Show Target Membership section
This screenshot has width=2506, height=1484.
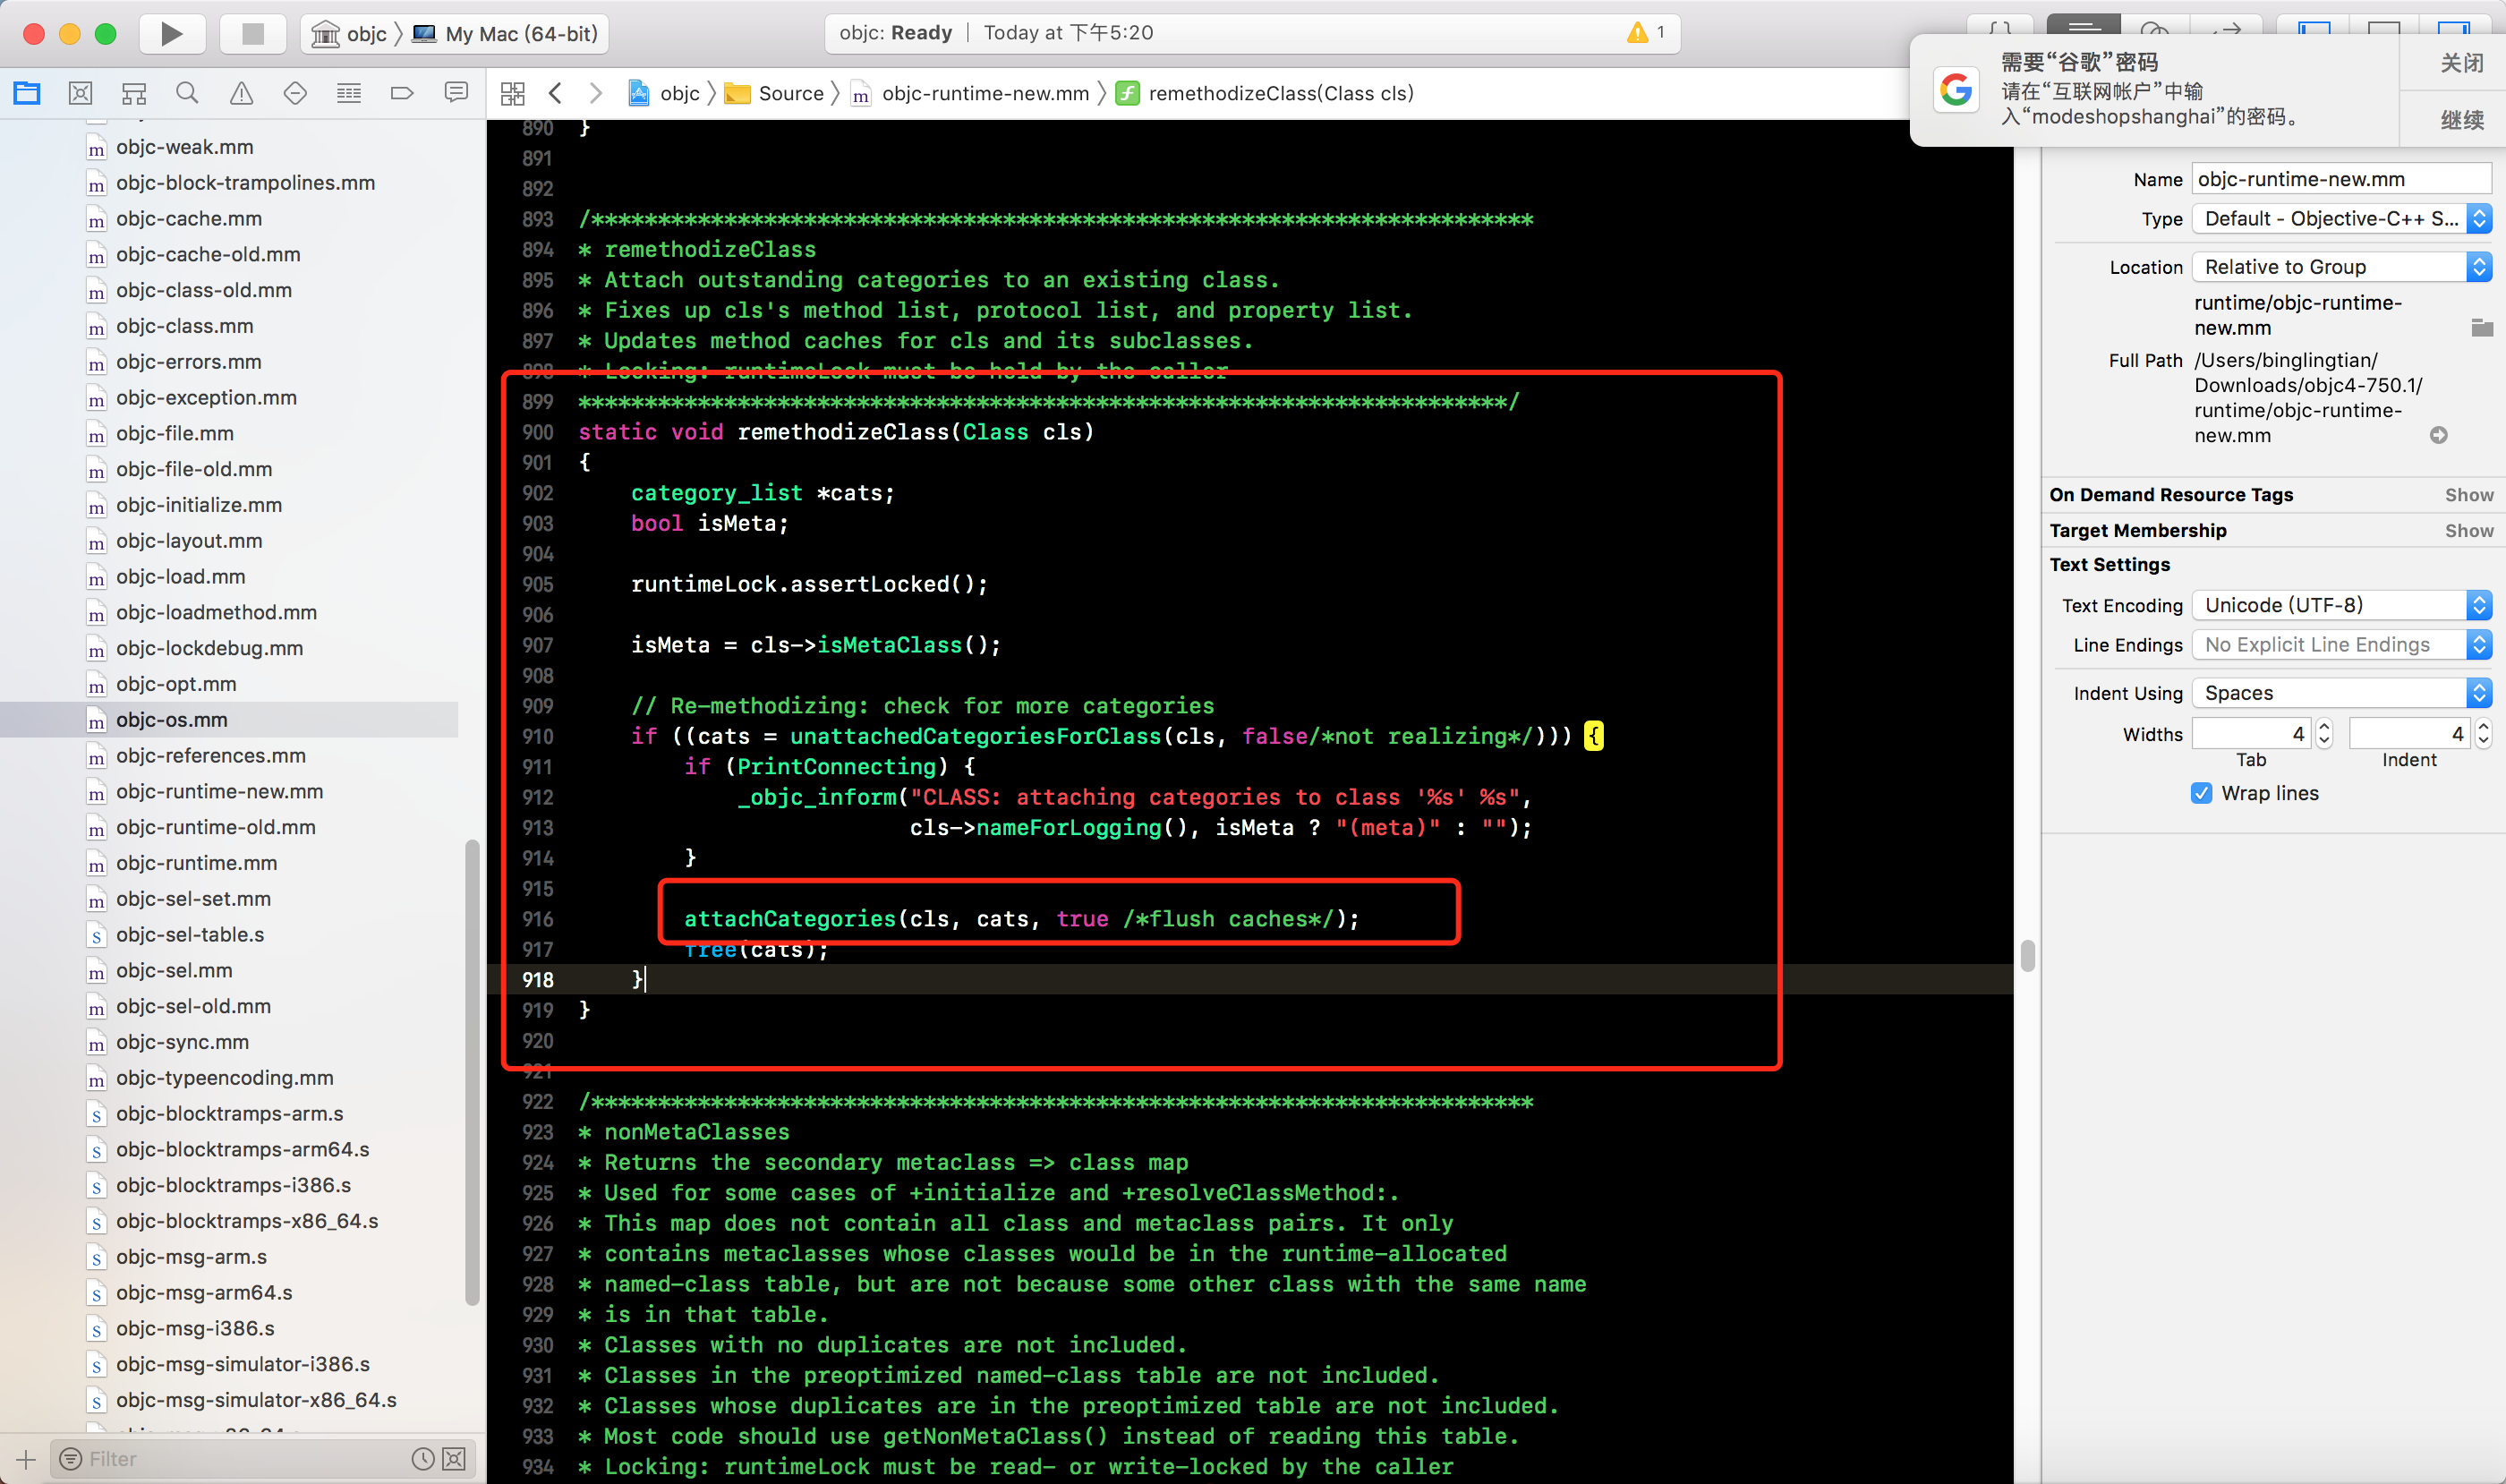[x=2468, y=531]
